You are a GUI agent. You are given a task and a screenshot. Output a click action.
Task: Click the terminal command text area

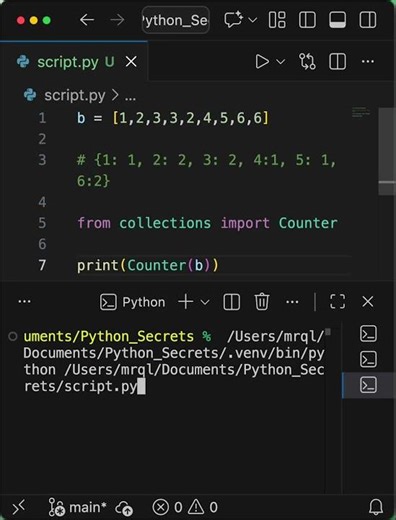pos(174,361)
